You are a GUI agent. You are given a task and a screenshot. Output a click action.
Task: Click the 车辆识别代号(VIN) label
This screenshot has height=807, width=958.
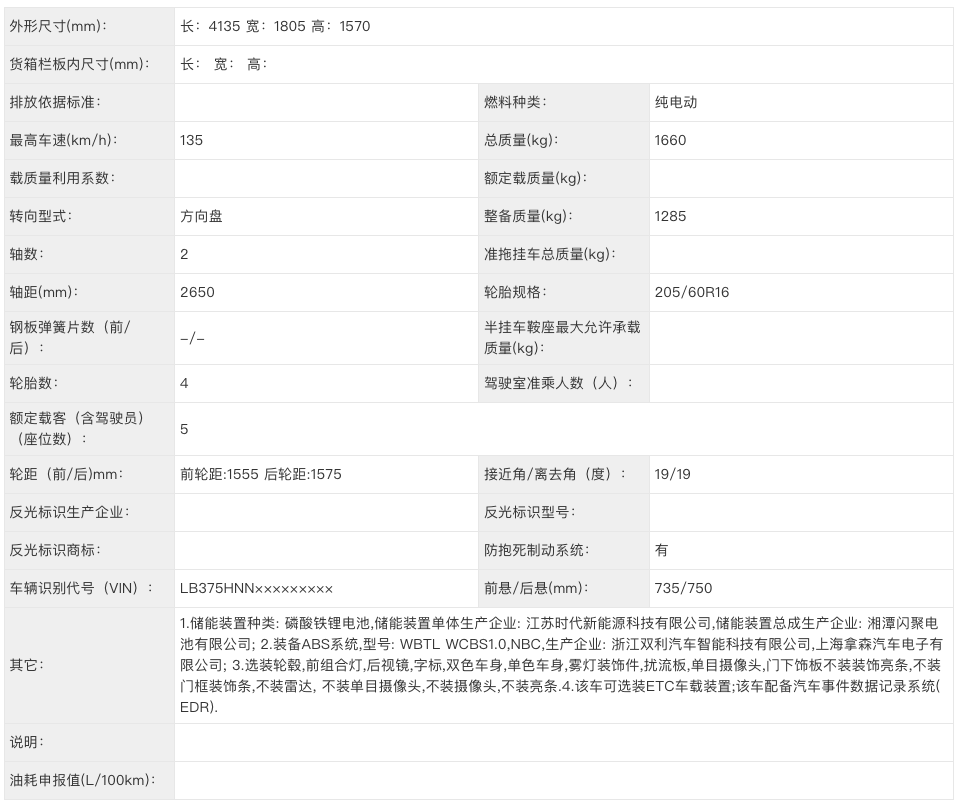[x=81, y=588]
